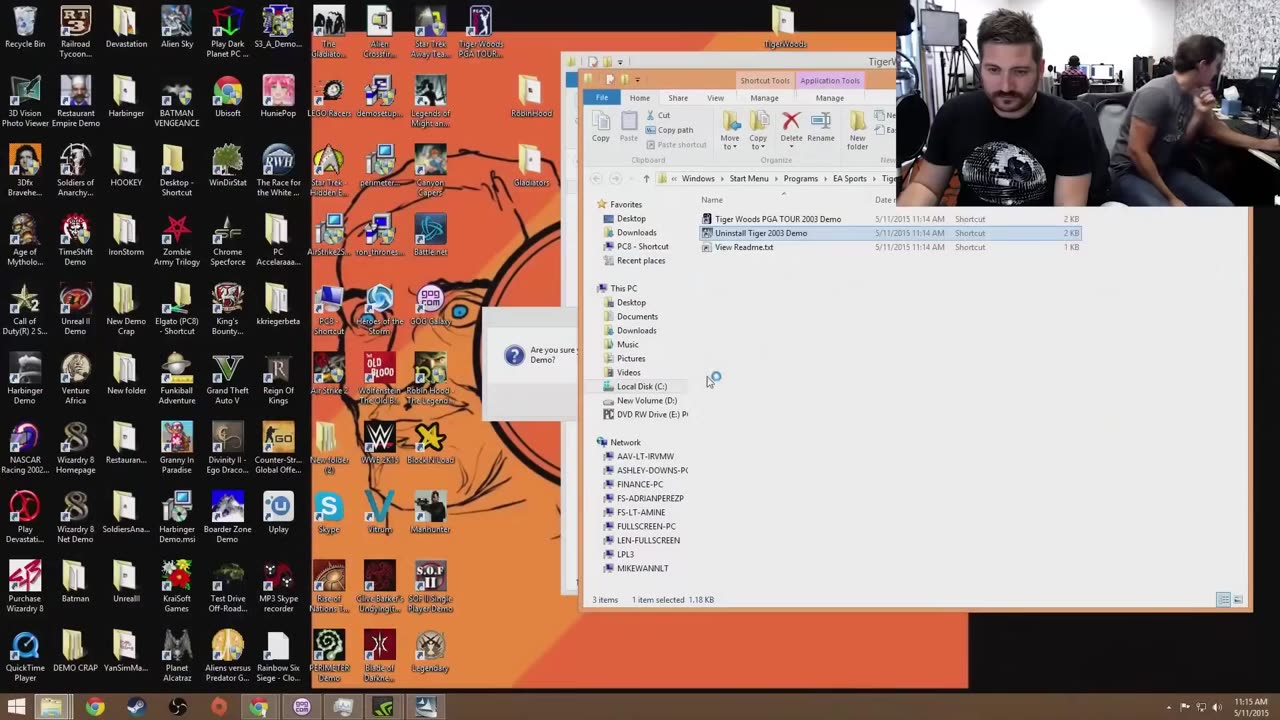
Task: Switch to the View ribbon tab
Action: point(715,98)
